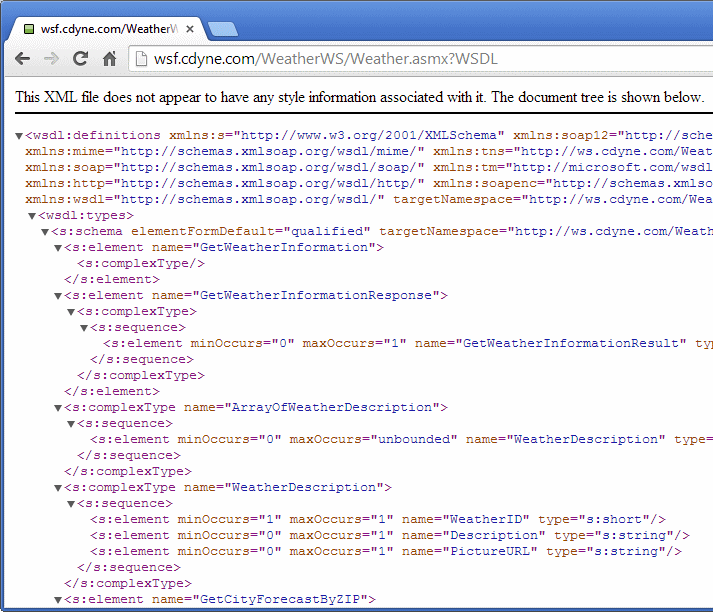Click the tab favicon for wsf.cdyne.com
The width and height of the screenshot is (713, 612).
point(29,29)
